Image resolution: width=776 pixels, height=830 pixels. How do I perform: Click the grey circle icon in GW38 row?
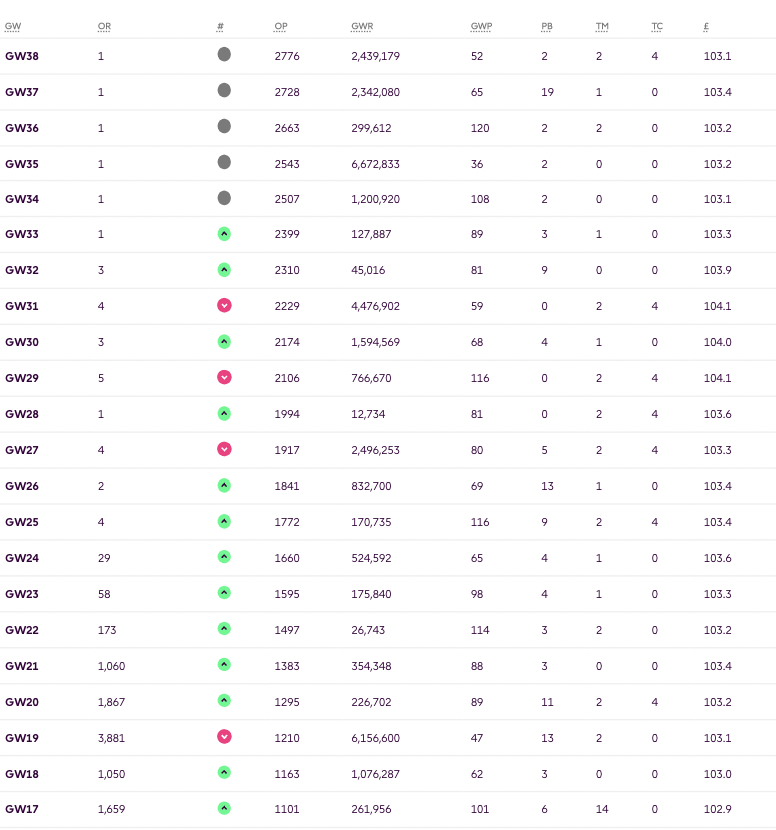[224, 55]
